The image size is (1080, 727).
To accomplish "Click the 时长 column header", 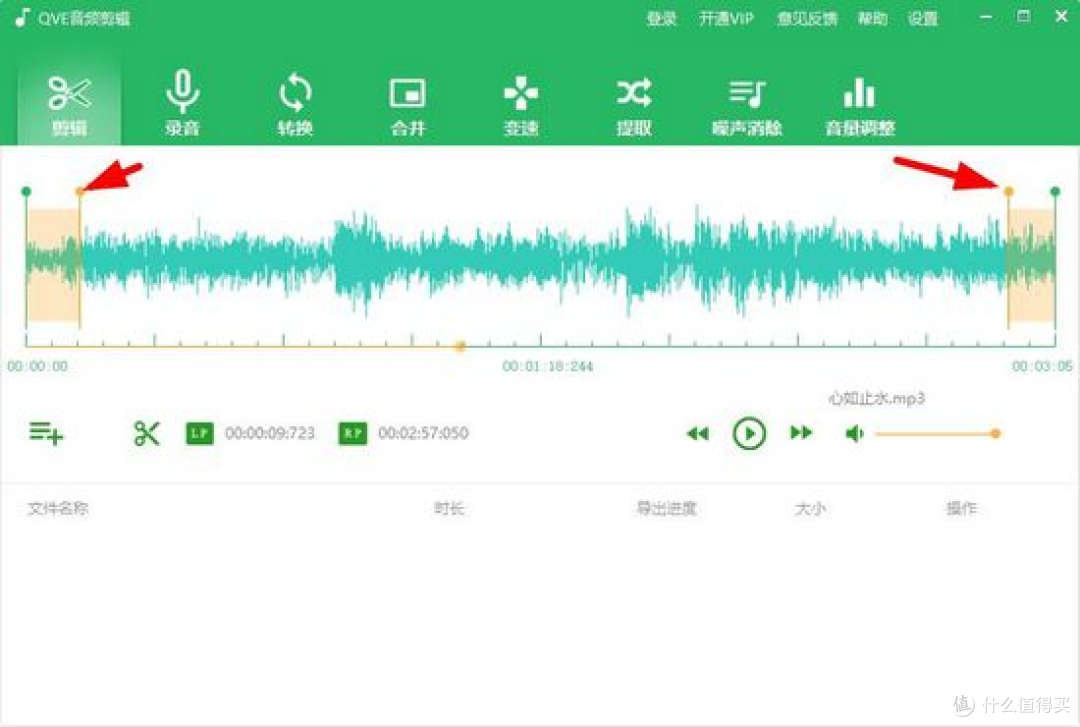I will (x=449, y=509).
